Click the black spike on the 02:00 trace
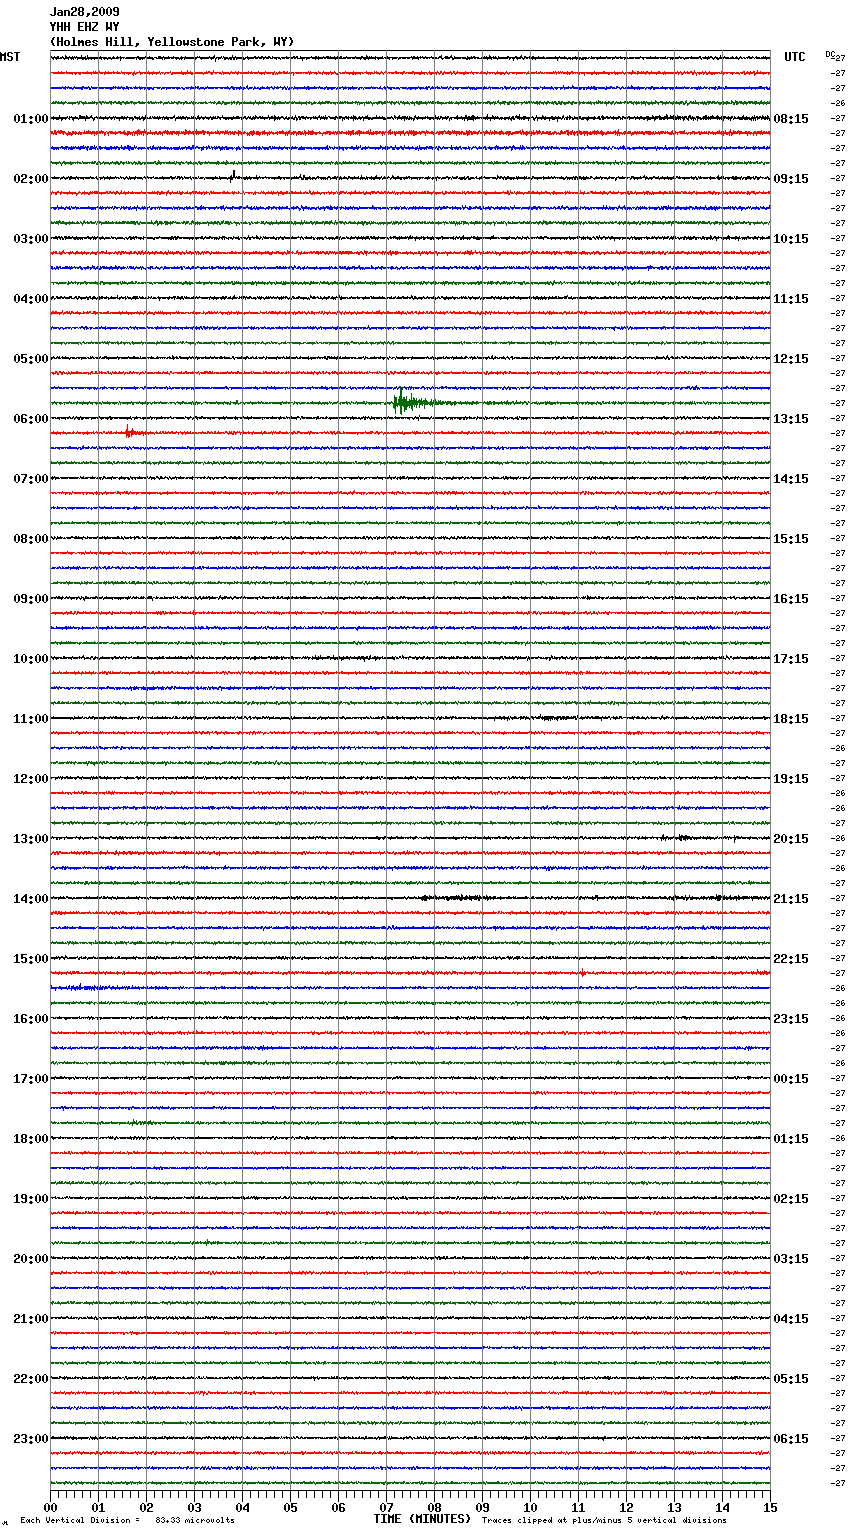 [x=233, y=175]
